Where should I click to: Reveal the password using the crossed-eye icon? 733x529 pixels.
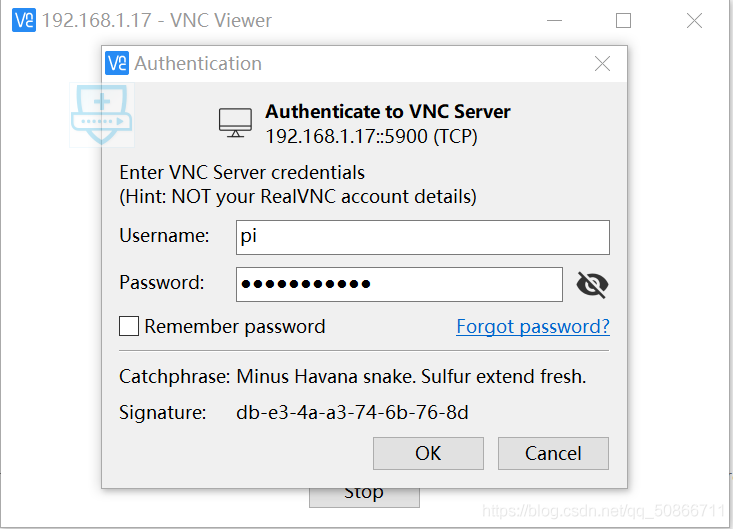click(592, 285)
